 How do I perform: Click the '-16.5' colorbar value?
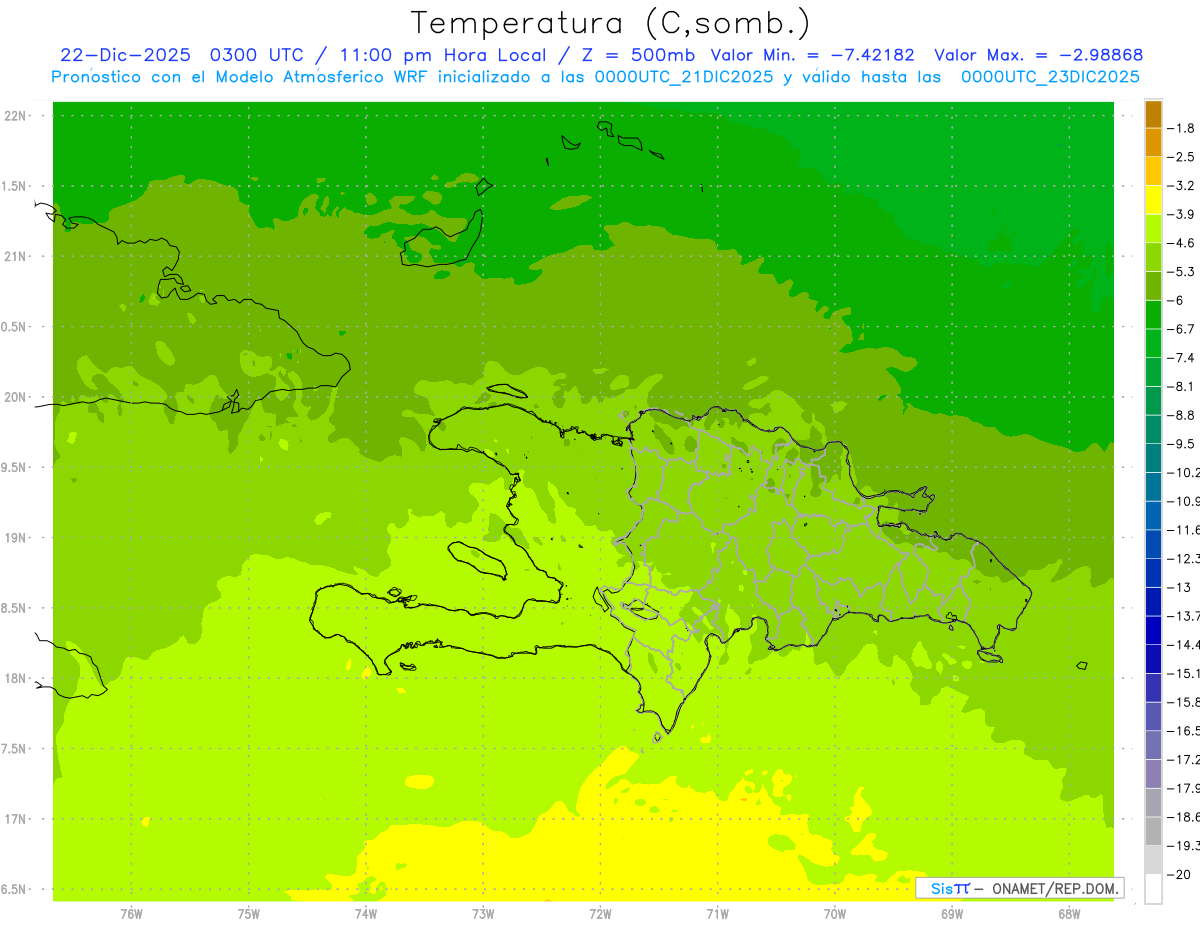coord(1184,731)
